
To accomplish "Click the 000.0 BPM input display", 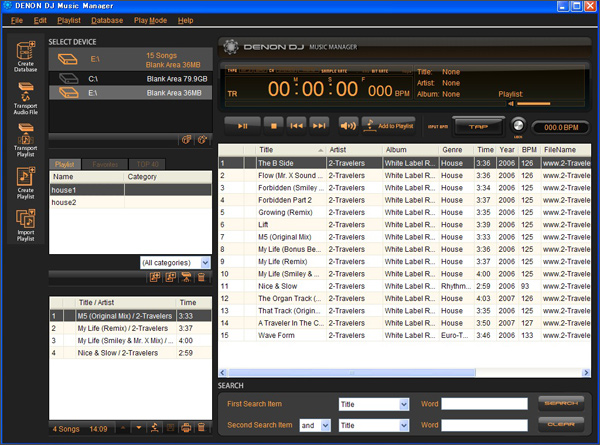I will coord(561,127).
